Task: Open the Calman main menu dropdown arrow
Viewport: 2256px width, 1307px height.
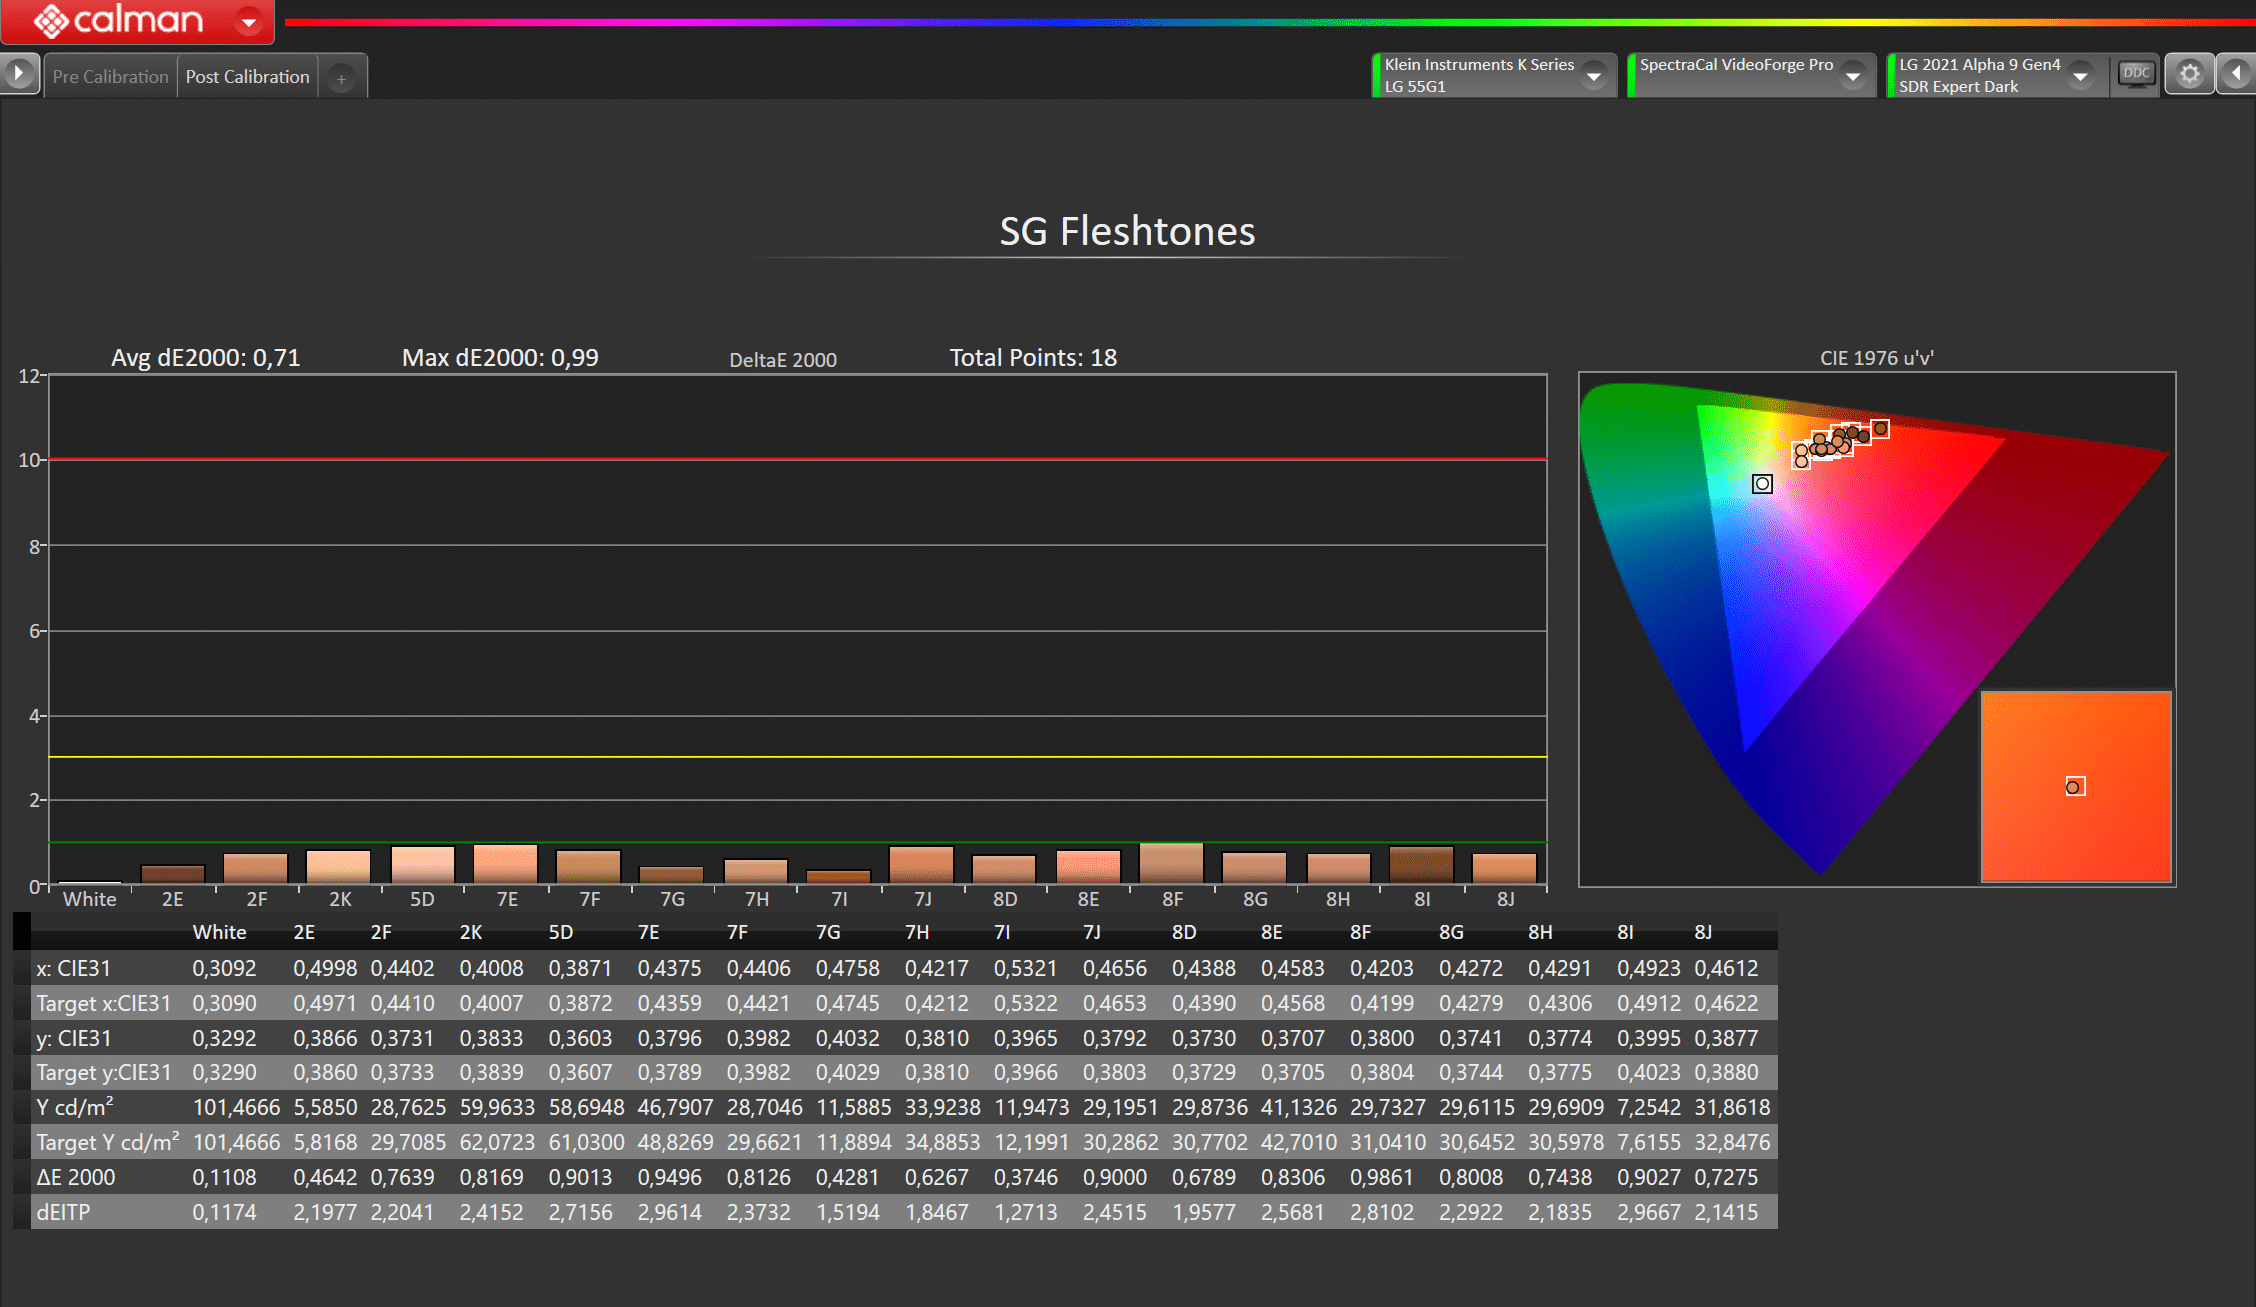Action: point(249,21)
